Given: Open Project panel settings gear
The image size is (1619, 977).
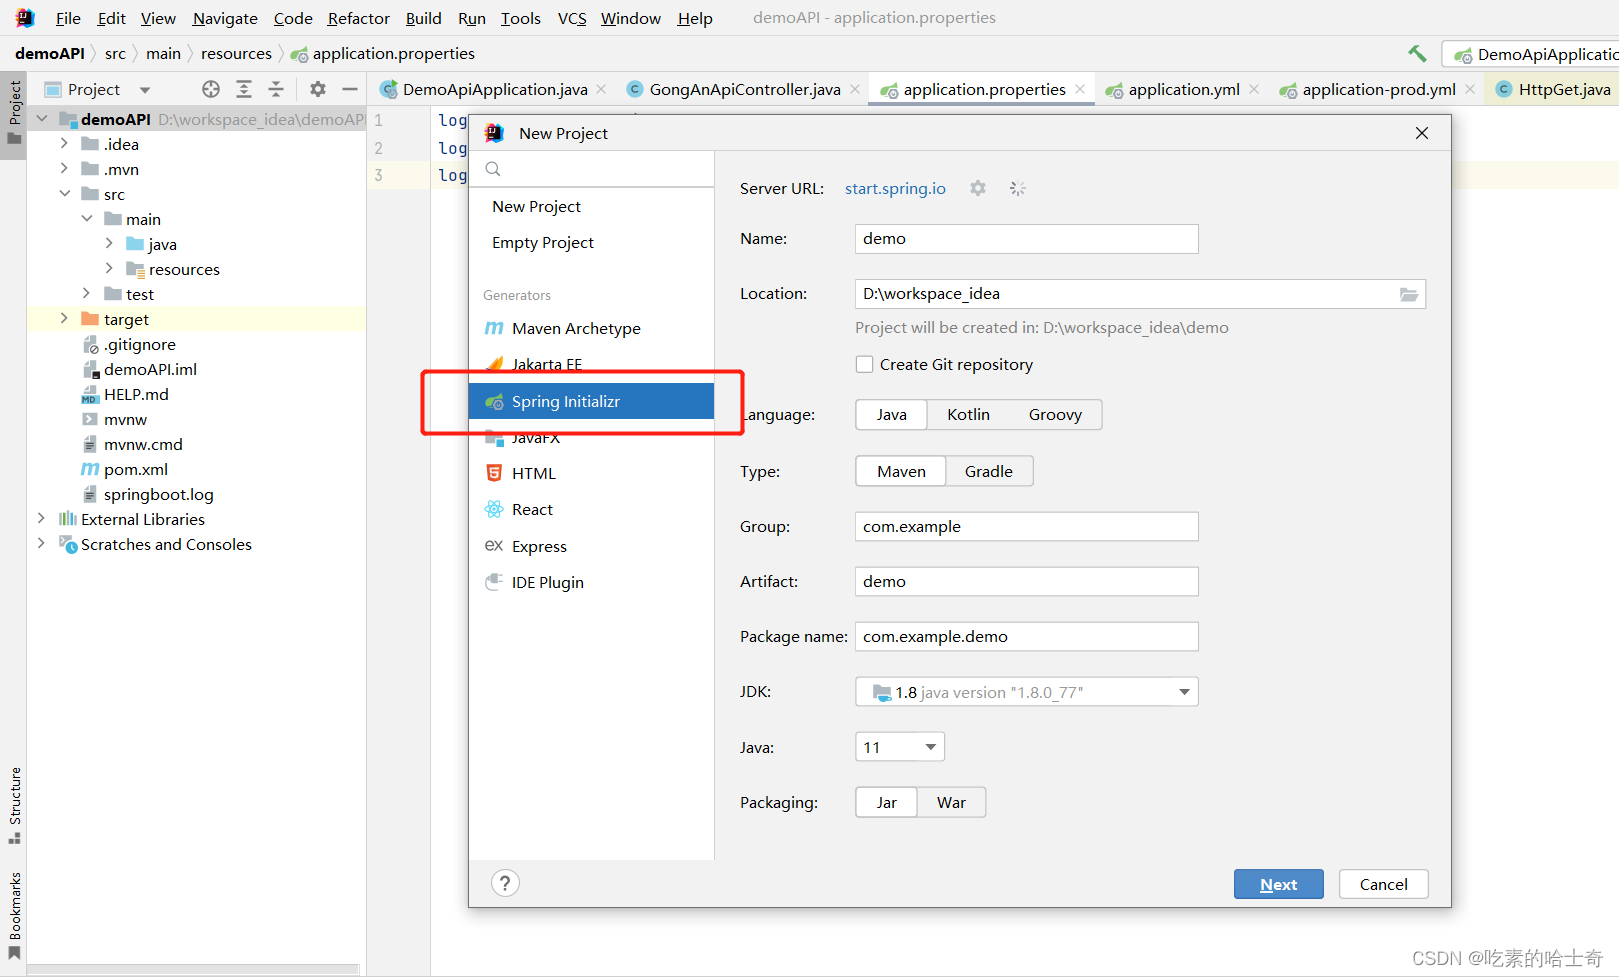Looking at the screenshot, I should click(x=318, y=89).
